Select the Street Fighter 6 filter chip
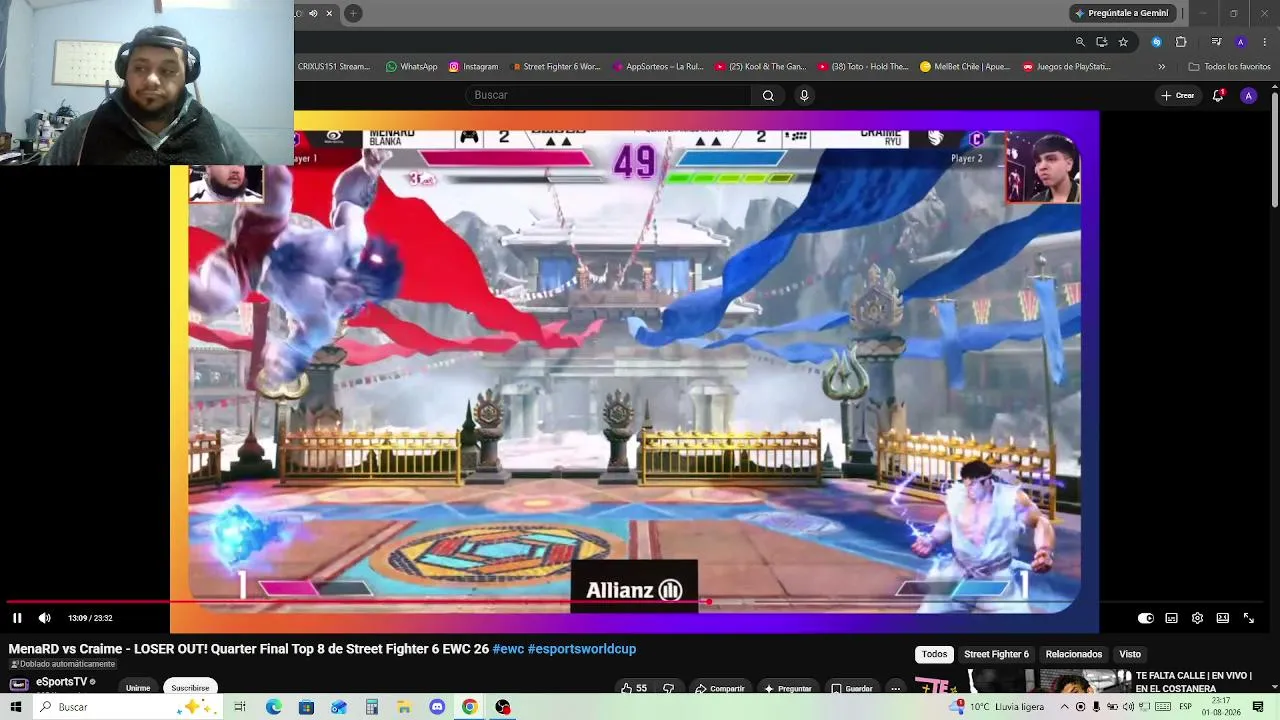 click(x=996, y=654)
